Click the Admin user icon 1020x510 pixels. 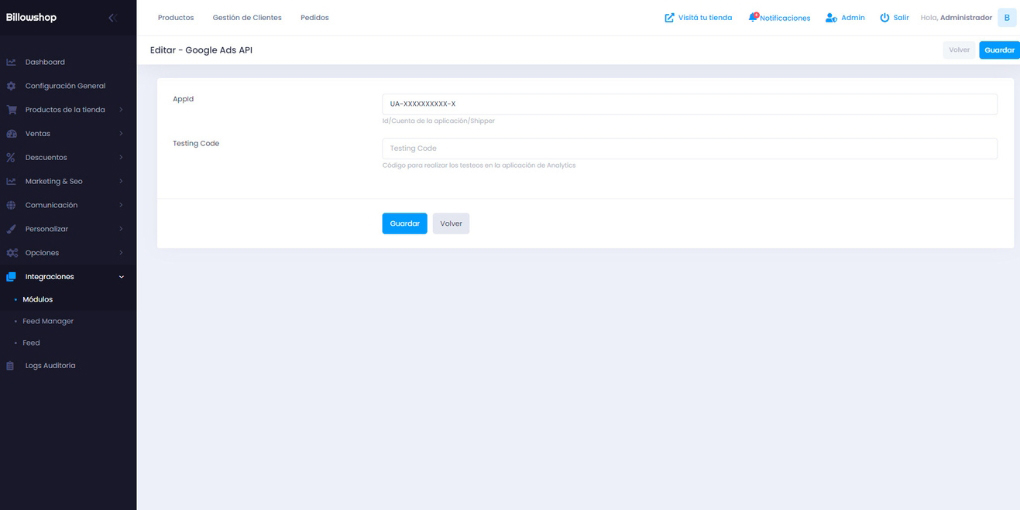click(x=830, y=18)
